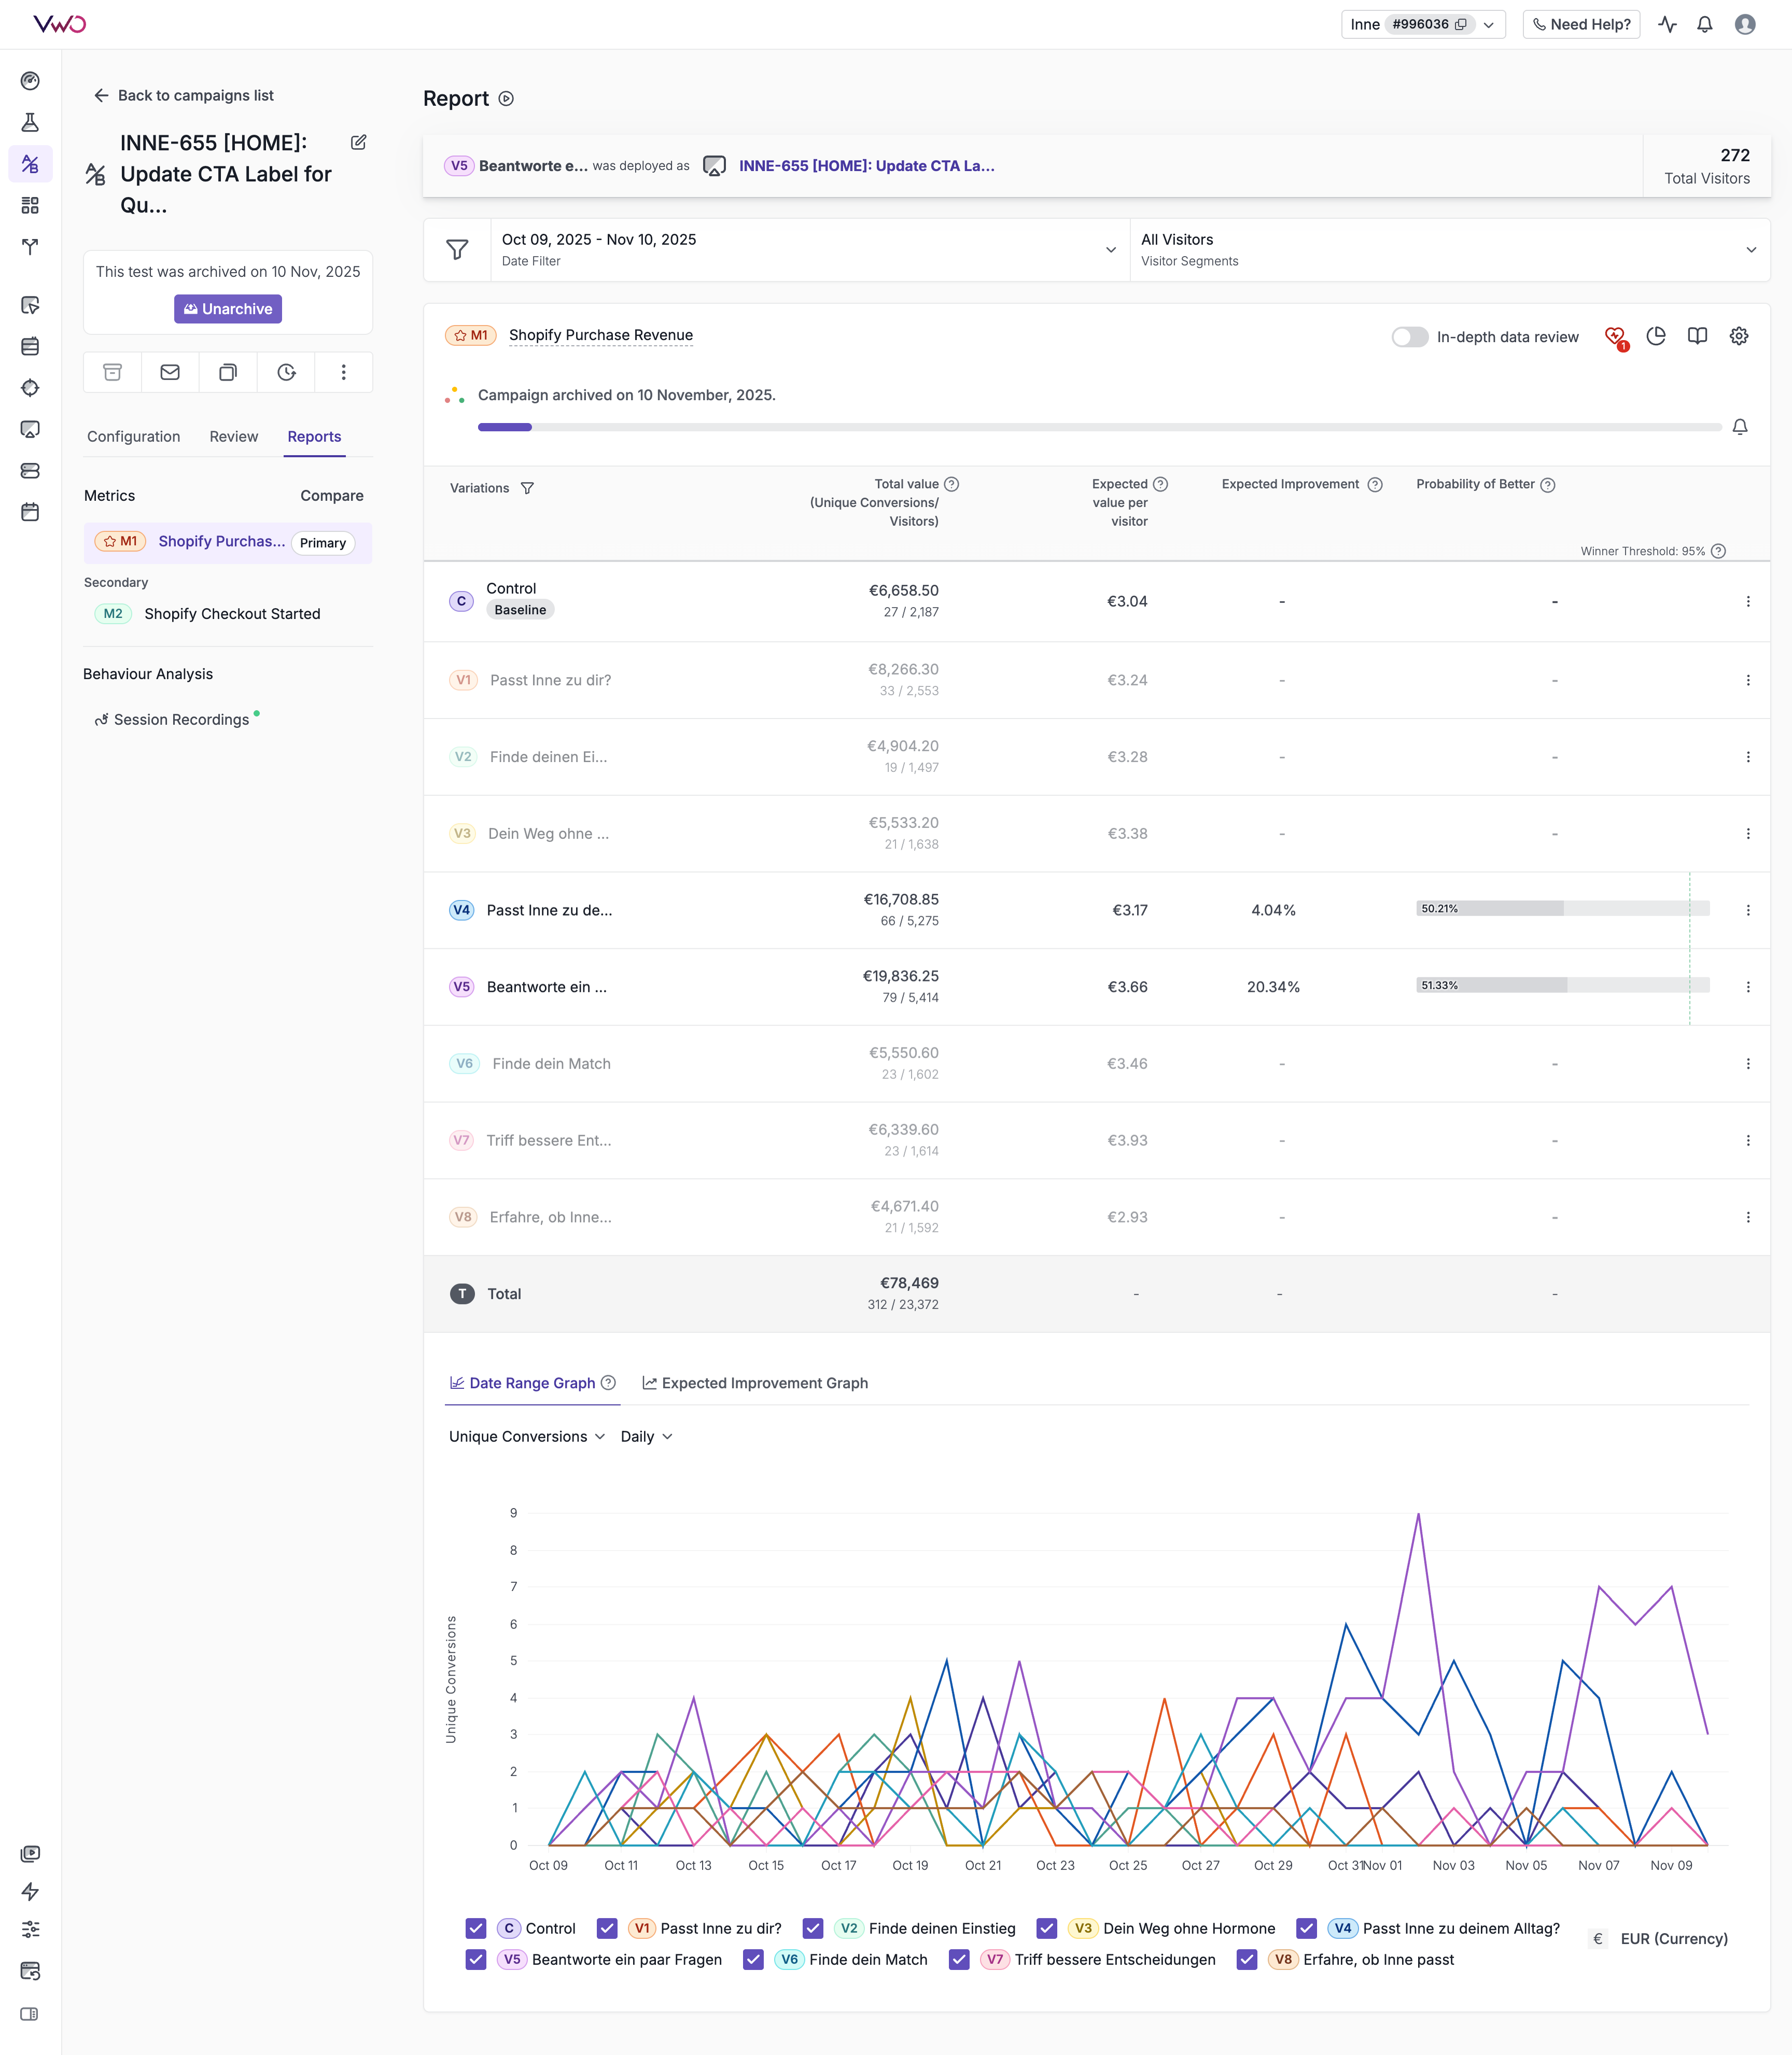Click the campaign history clock icon

click(286, 372)
